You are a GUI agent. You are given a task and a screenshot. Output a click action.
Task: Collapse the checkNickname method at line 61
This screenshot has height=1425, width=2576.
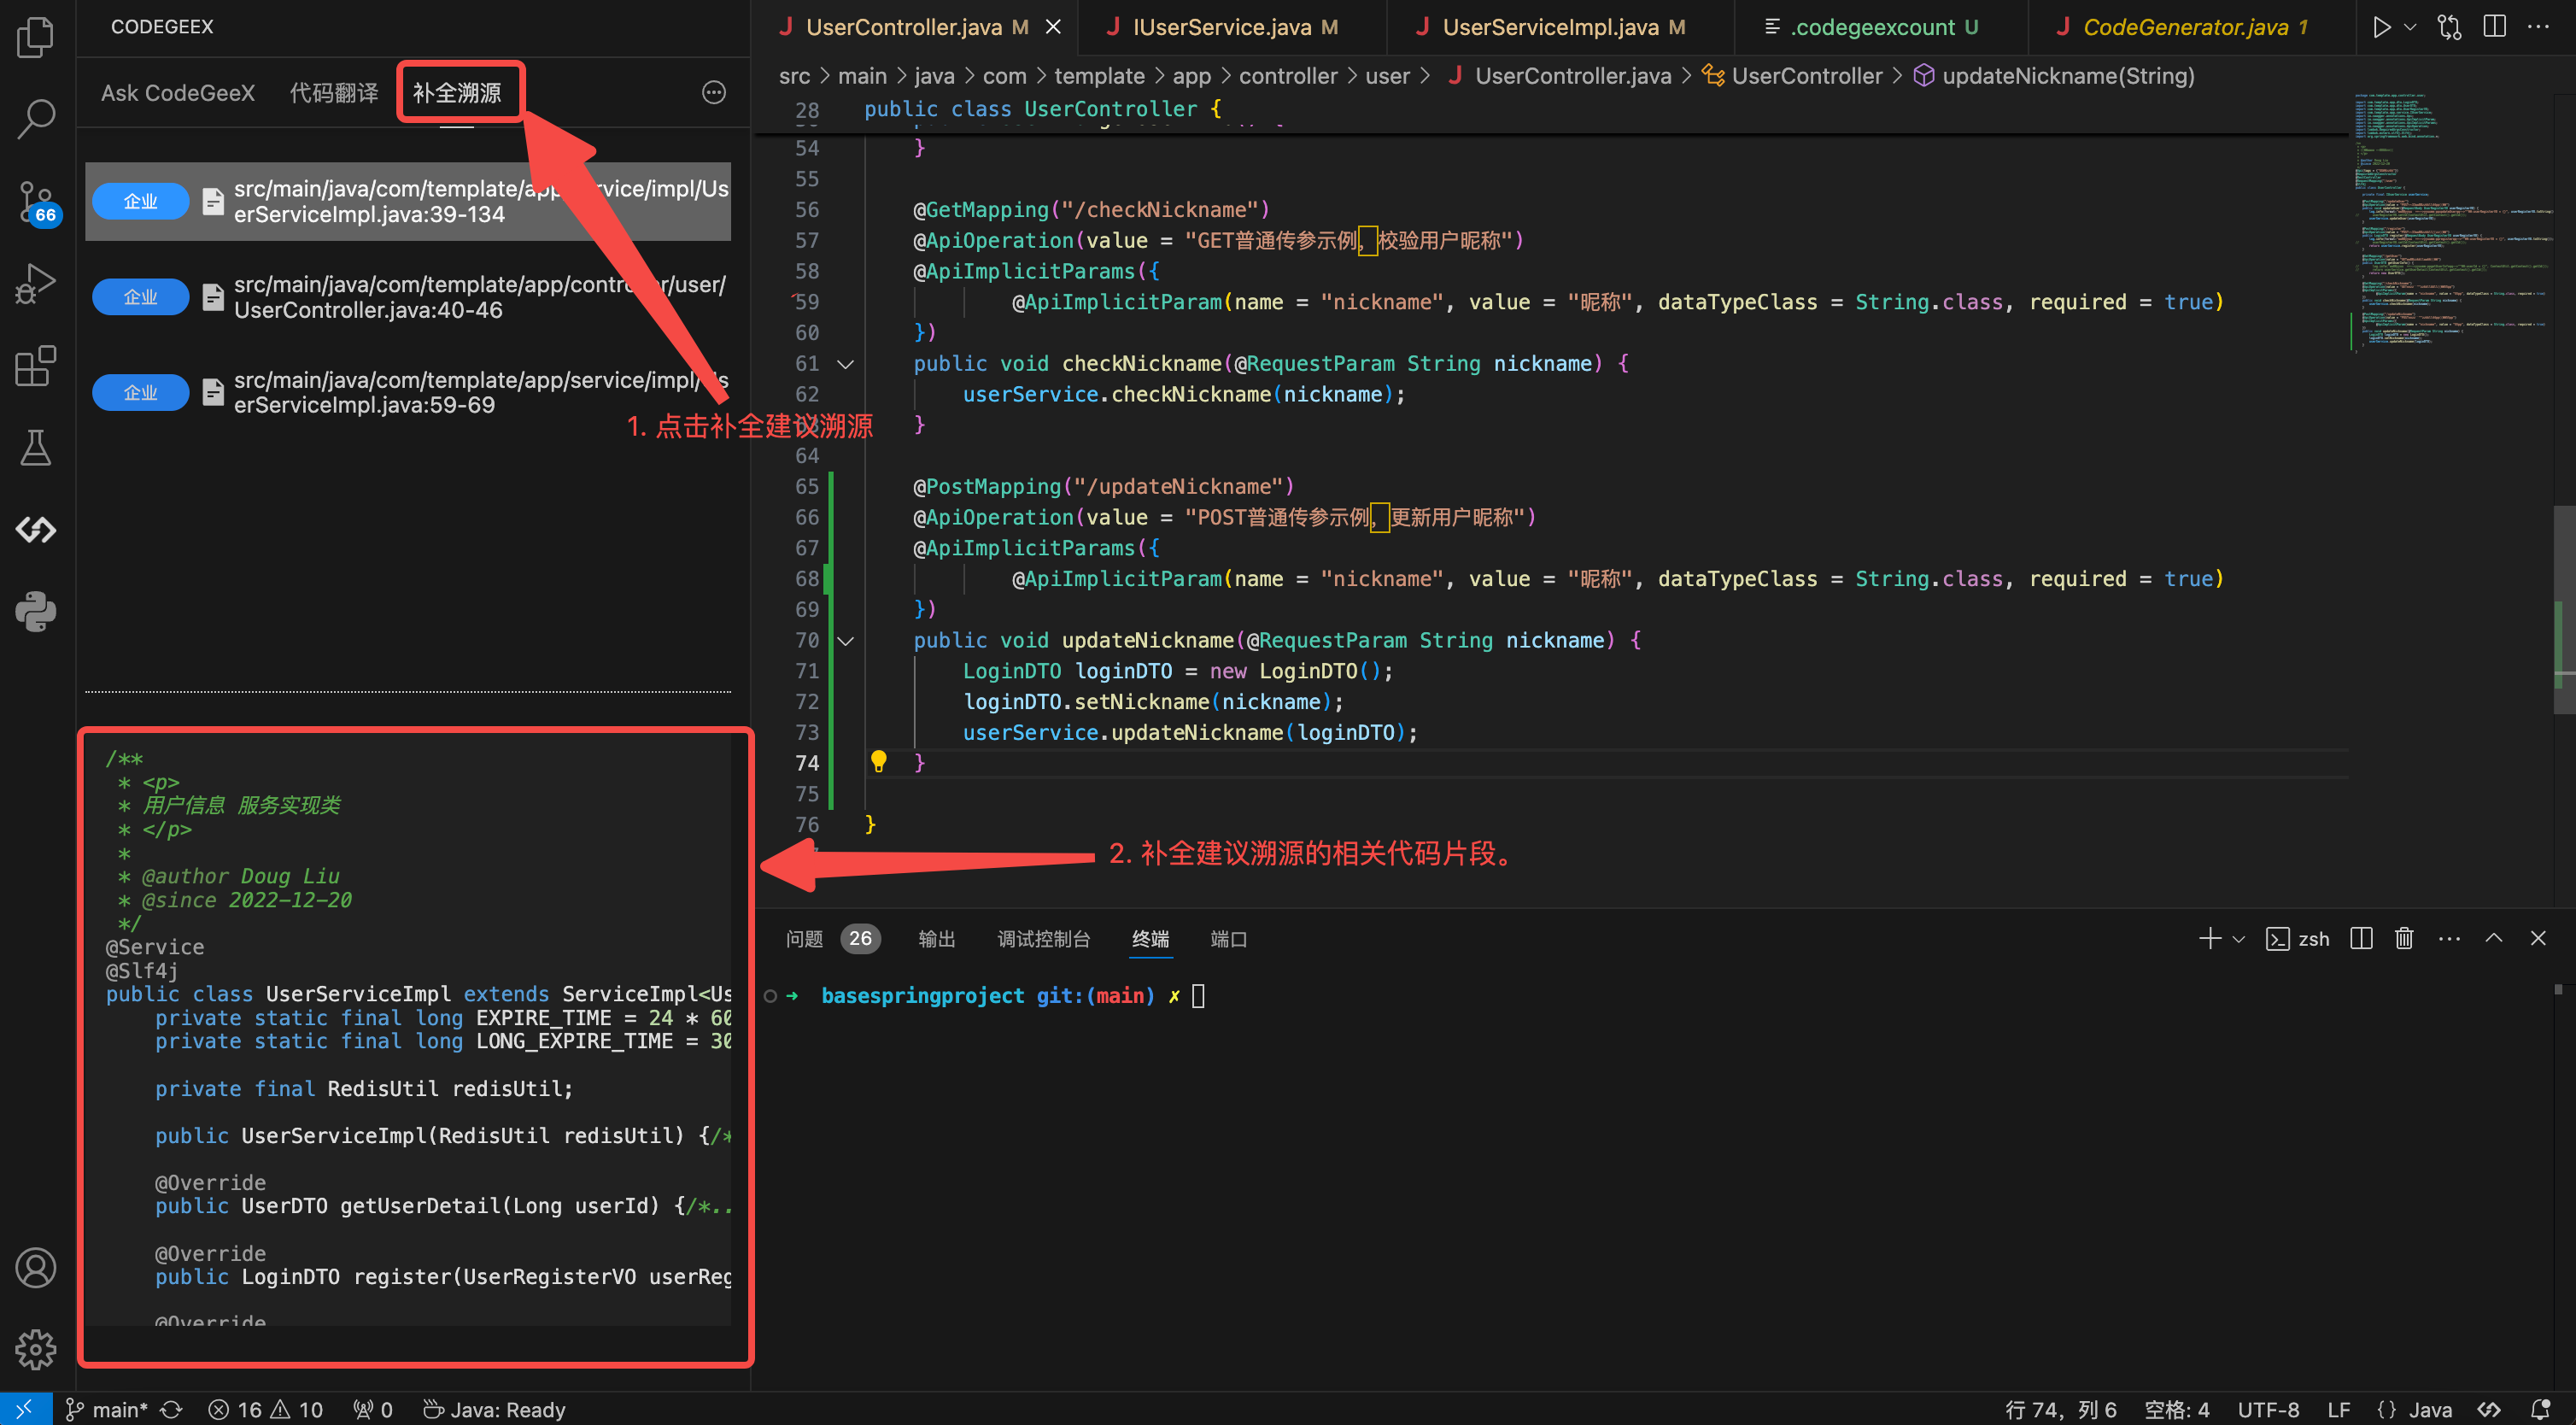(x=845, y=364)
